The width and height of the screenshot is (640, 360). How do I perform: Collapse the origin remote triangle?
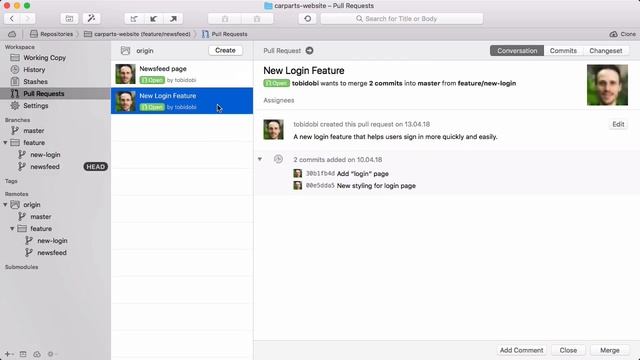point(5,204)
